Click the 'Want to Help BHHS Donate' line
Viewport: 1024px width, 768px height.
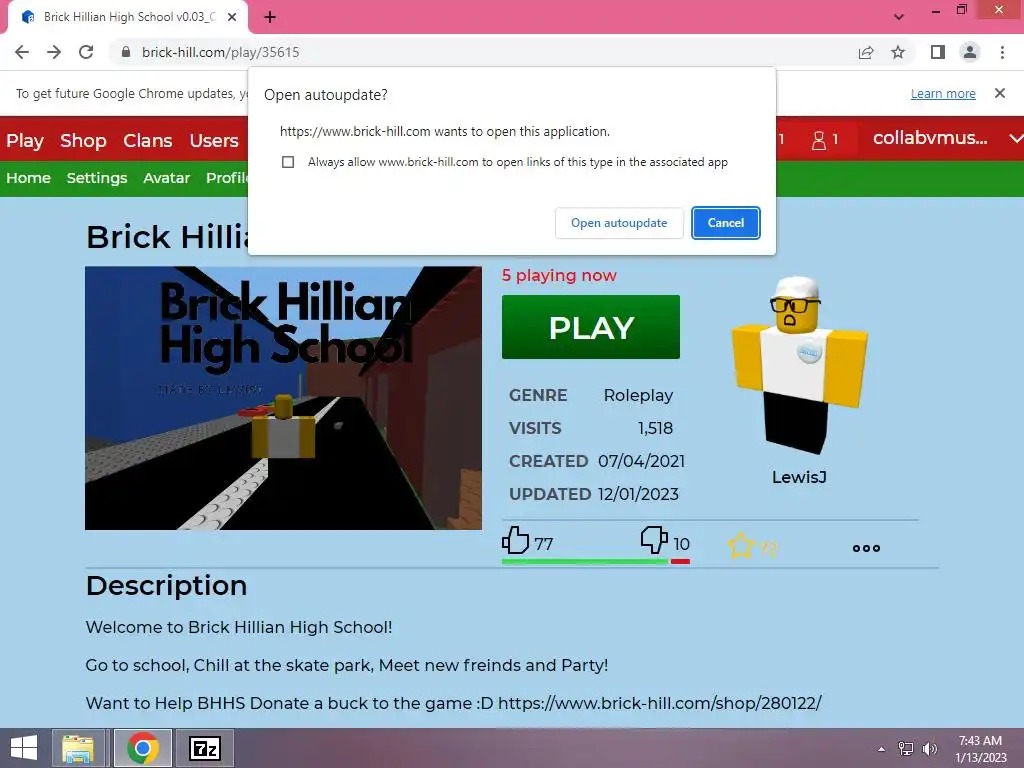[453, 703]
